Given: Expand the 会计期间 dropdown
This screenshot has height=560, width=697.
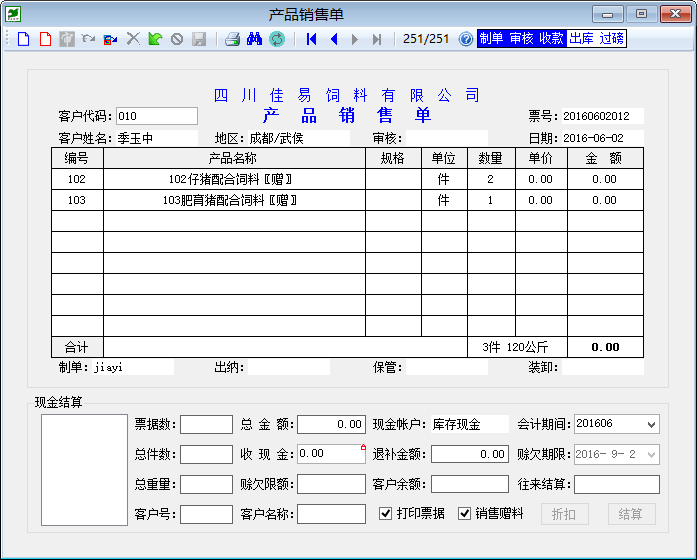Looking at the screenshot, I should click(651, 424).
